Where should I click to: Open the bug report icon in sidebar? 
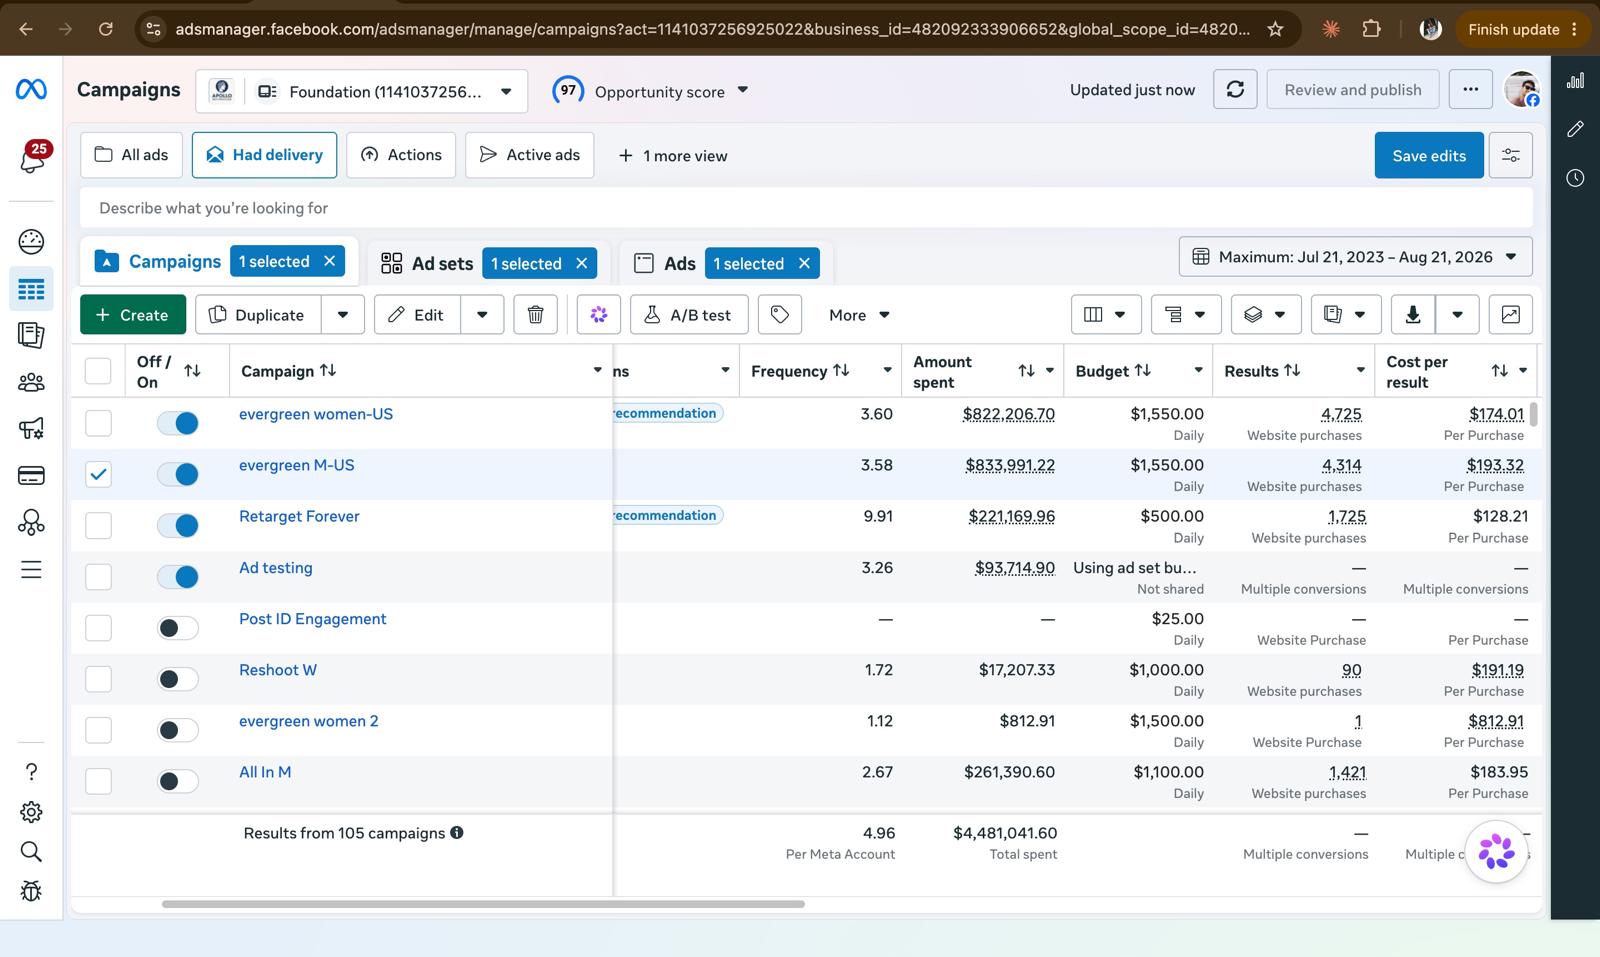click(31, 891)
